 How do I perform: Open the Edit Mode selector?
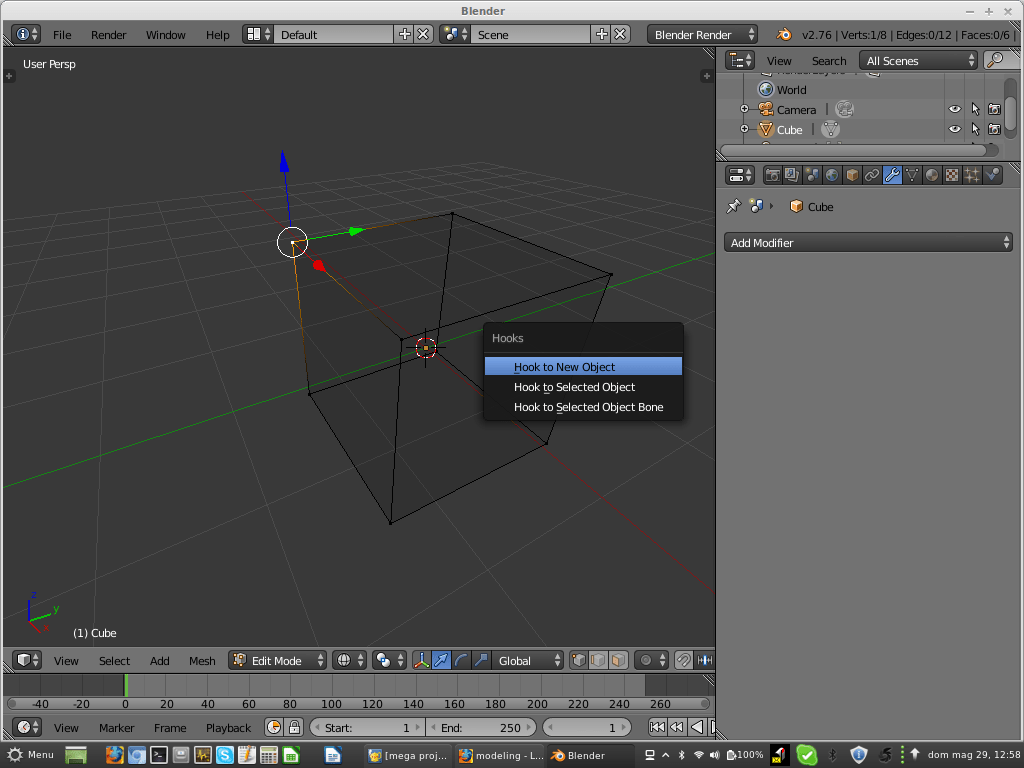tap(277, 660)
